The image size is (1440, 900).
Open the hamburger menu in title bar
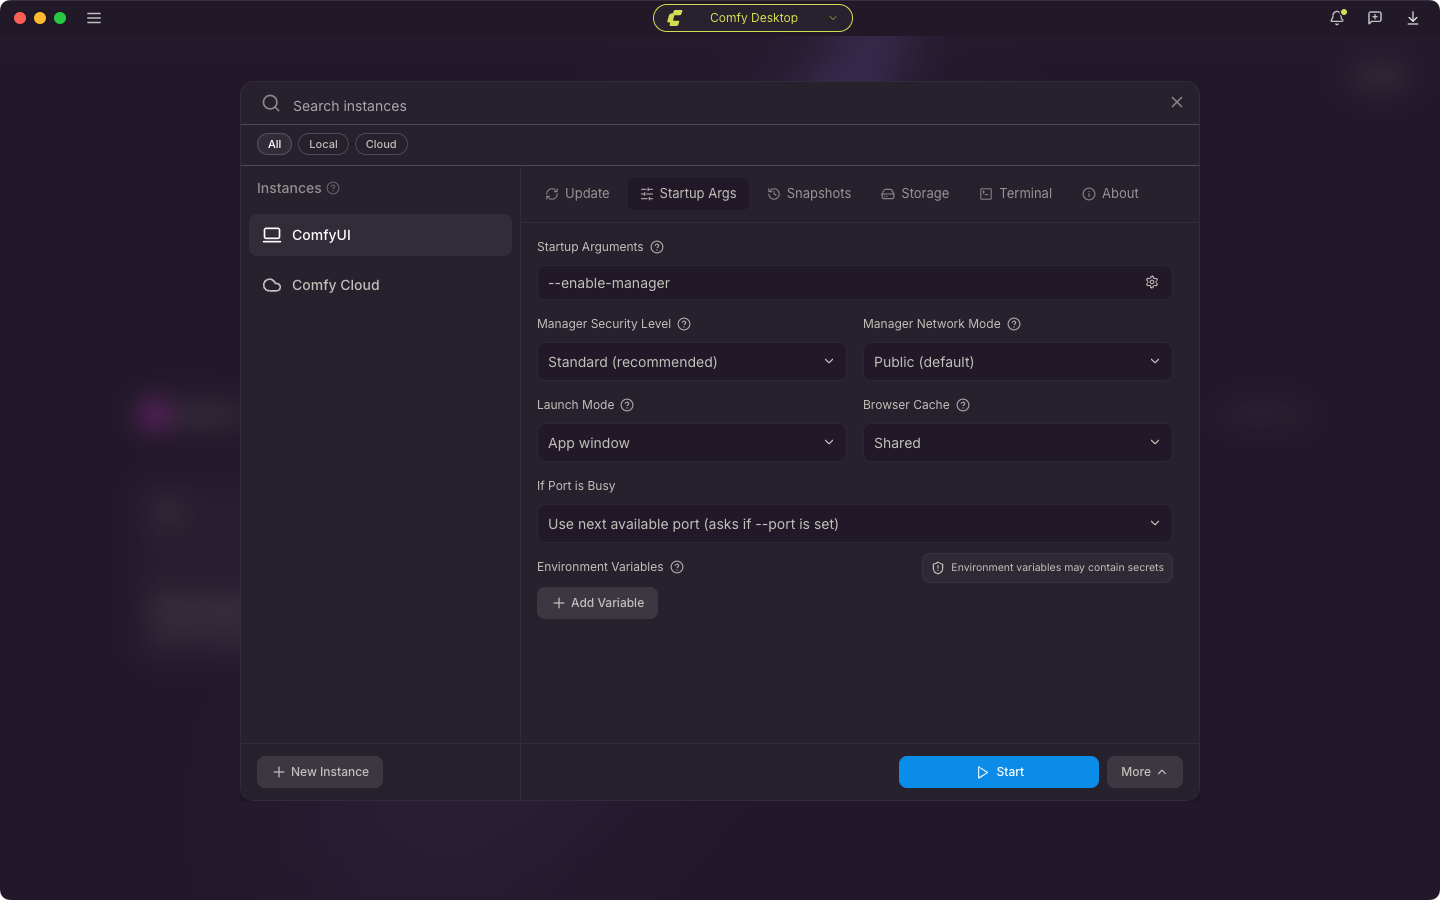[x=94, y=18]
